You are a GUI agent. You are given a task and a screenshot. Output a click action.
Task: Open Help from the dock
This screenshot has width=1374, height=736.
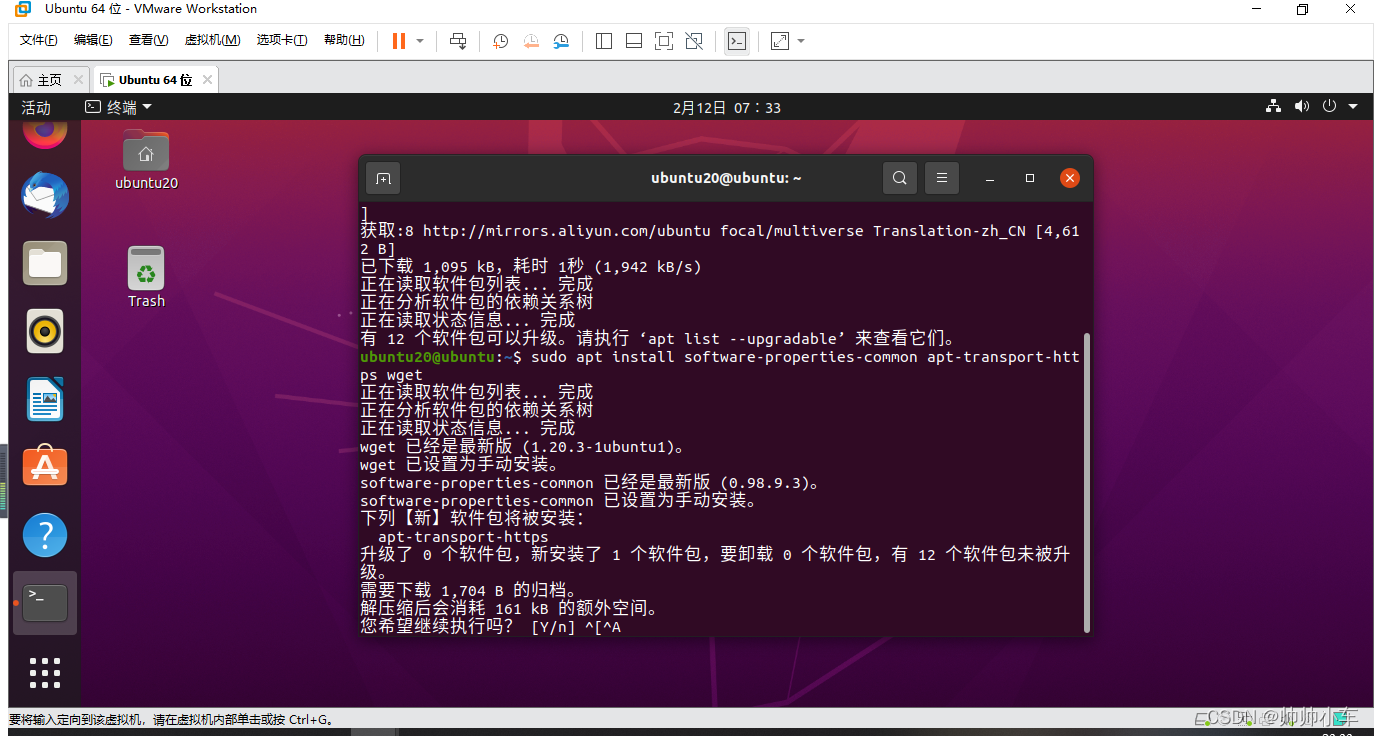tap(45, 535)
